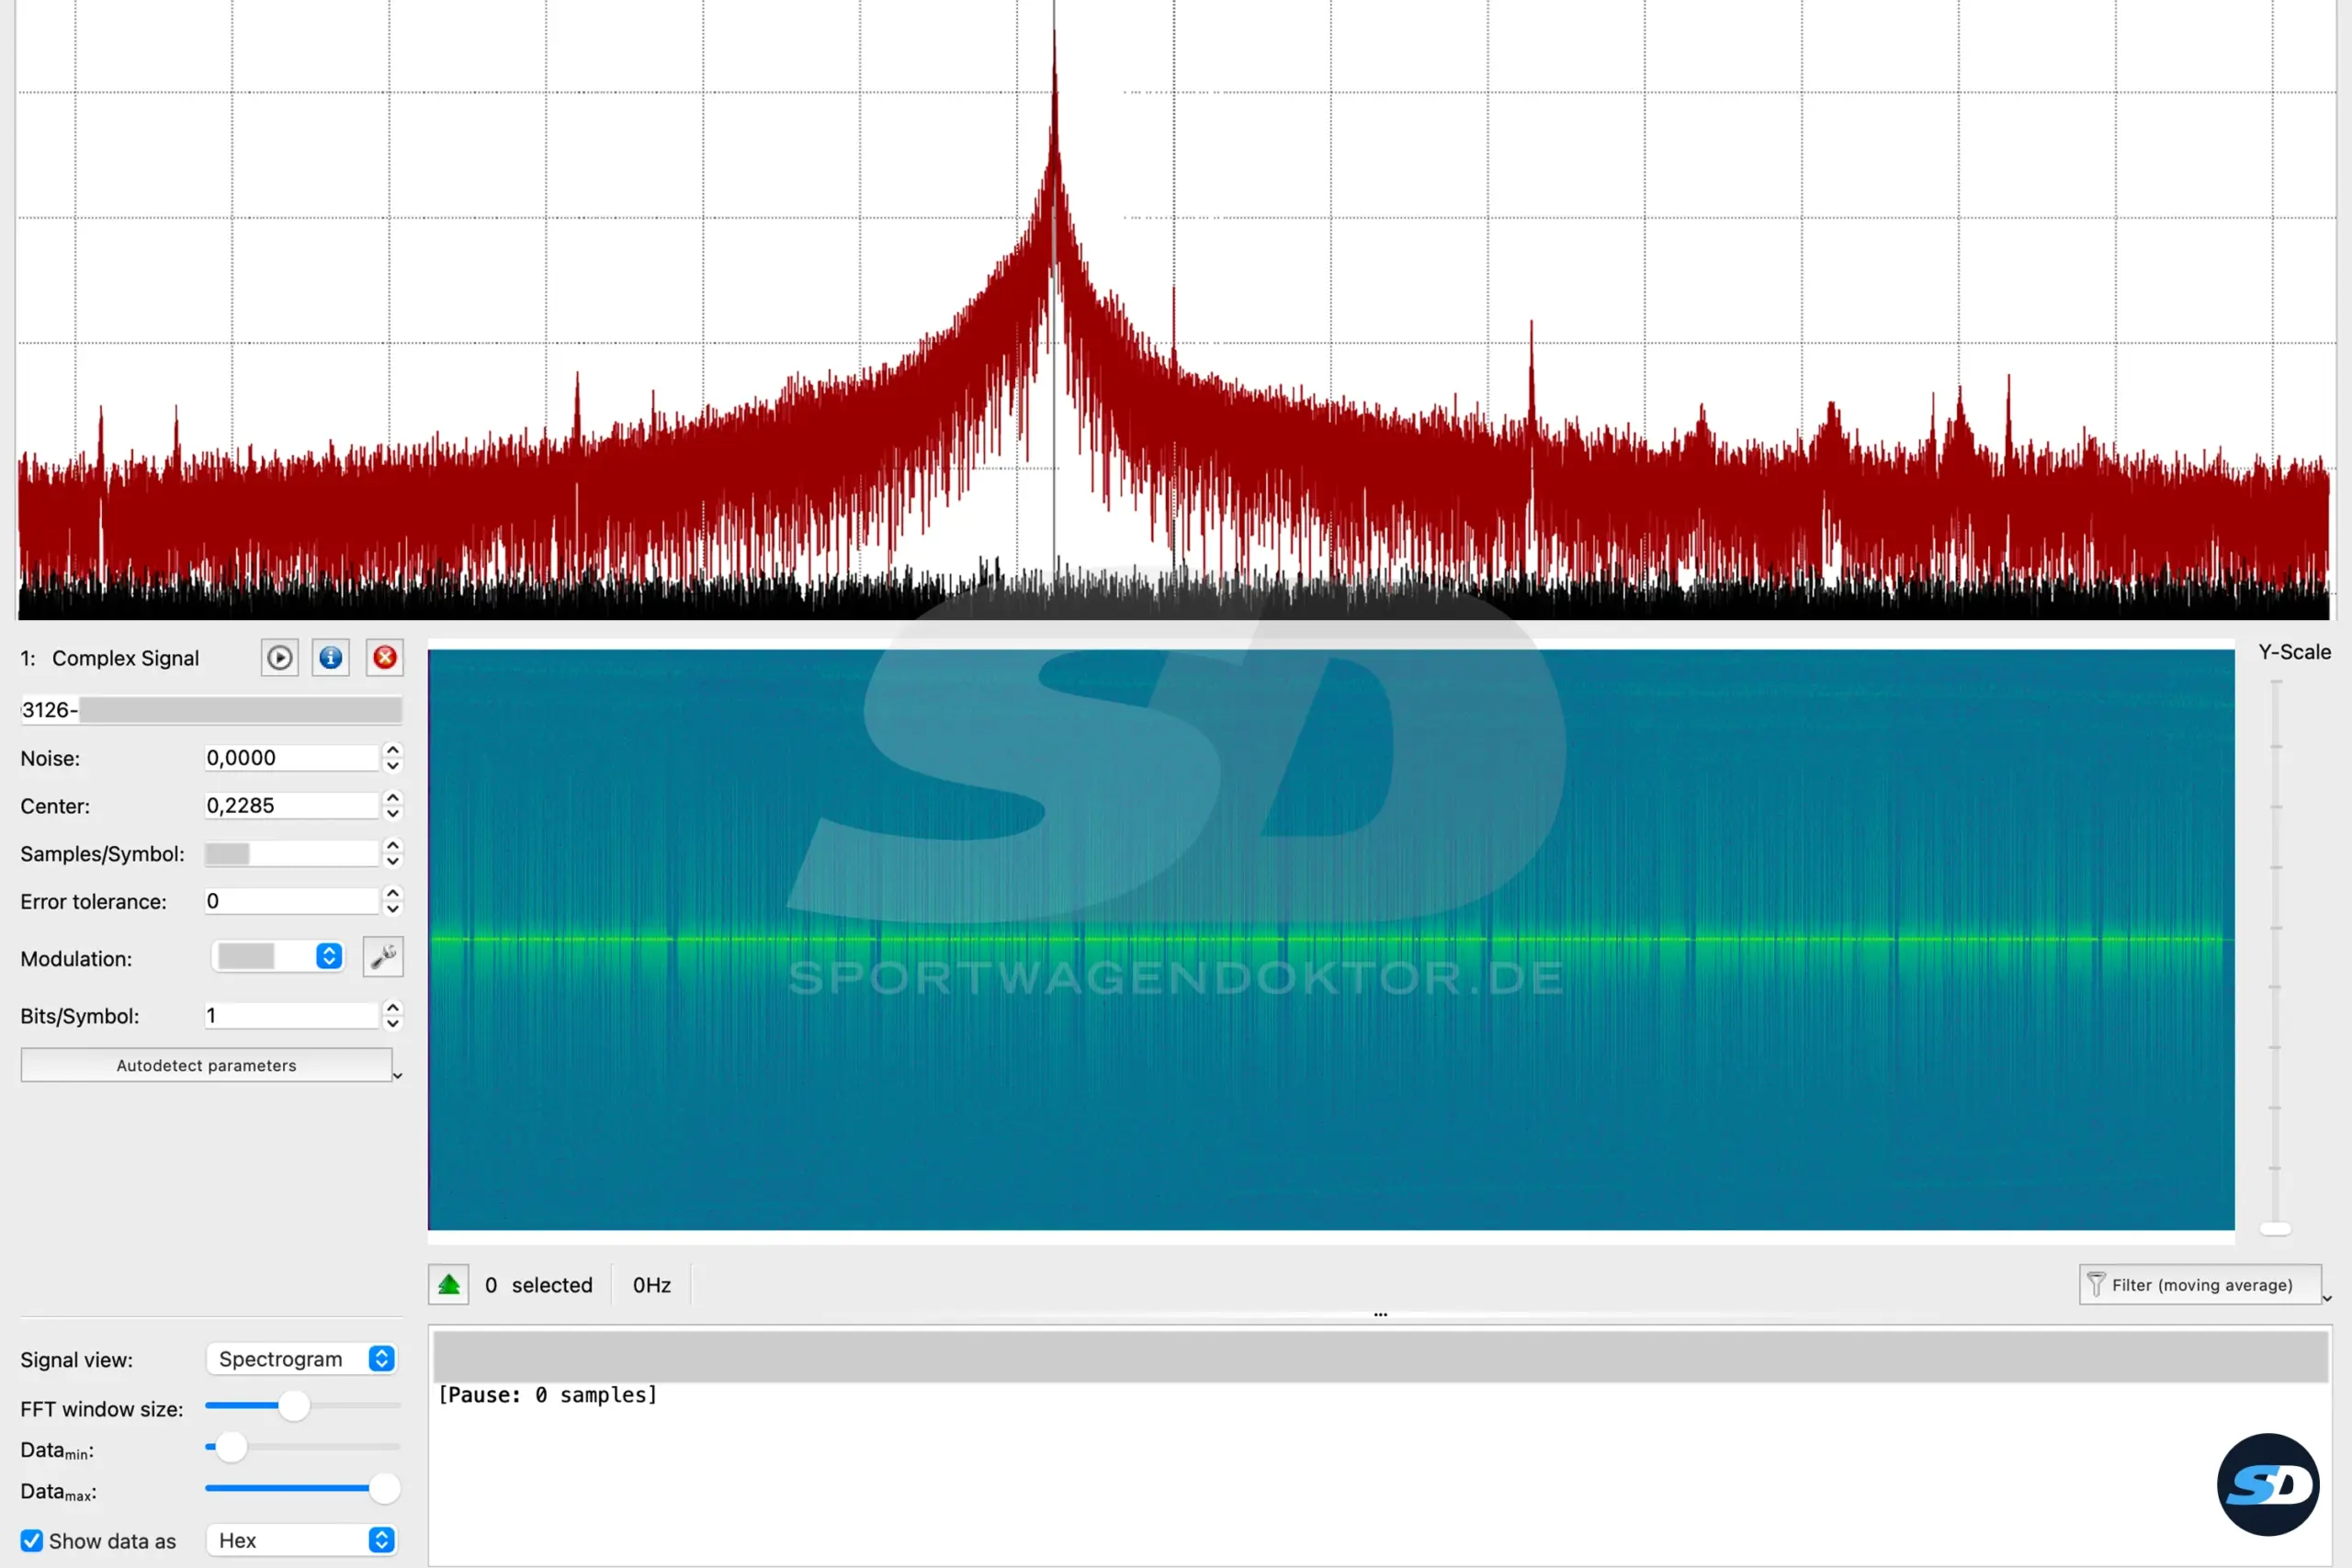Click the Noise input field
This screenshot has height=1568, width=2352.
pyautogui.click(x=292, y=758)
